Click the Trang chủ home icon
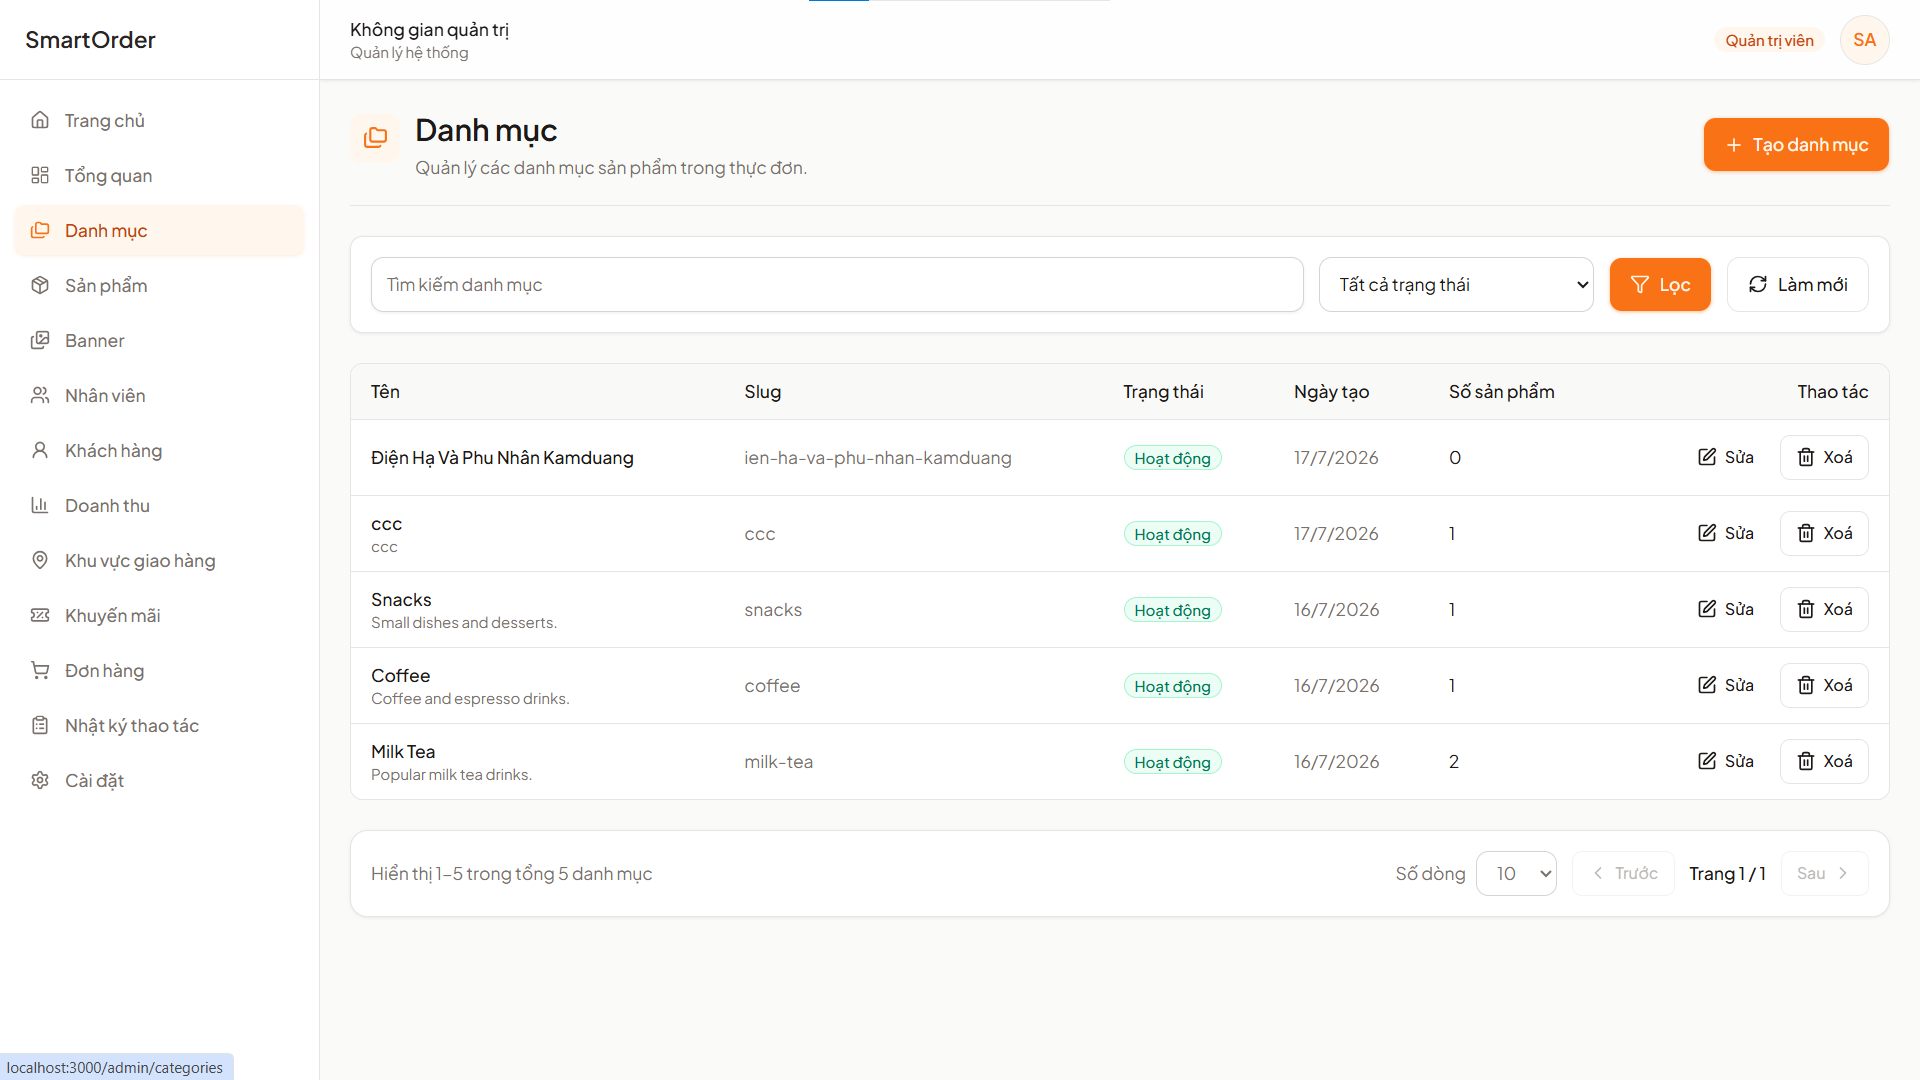 pos(40,120)
